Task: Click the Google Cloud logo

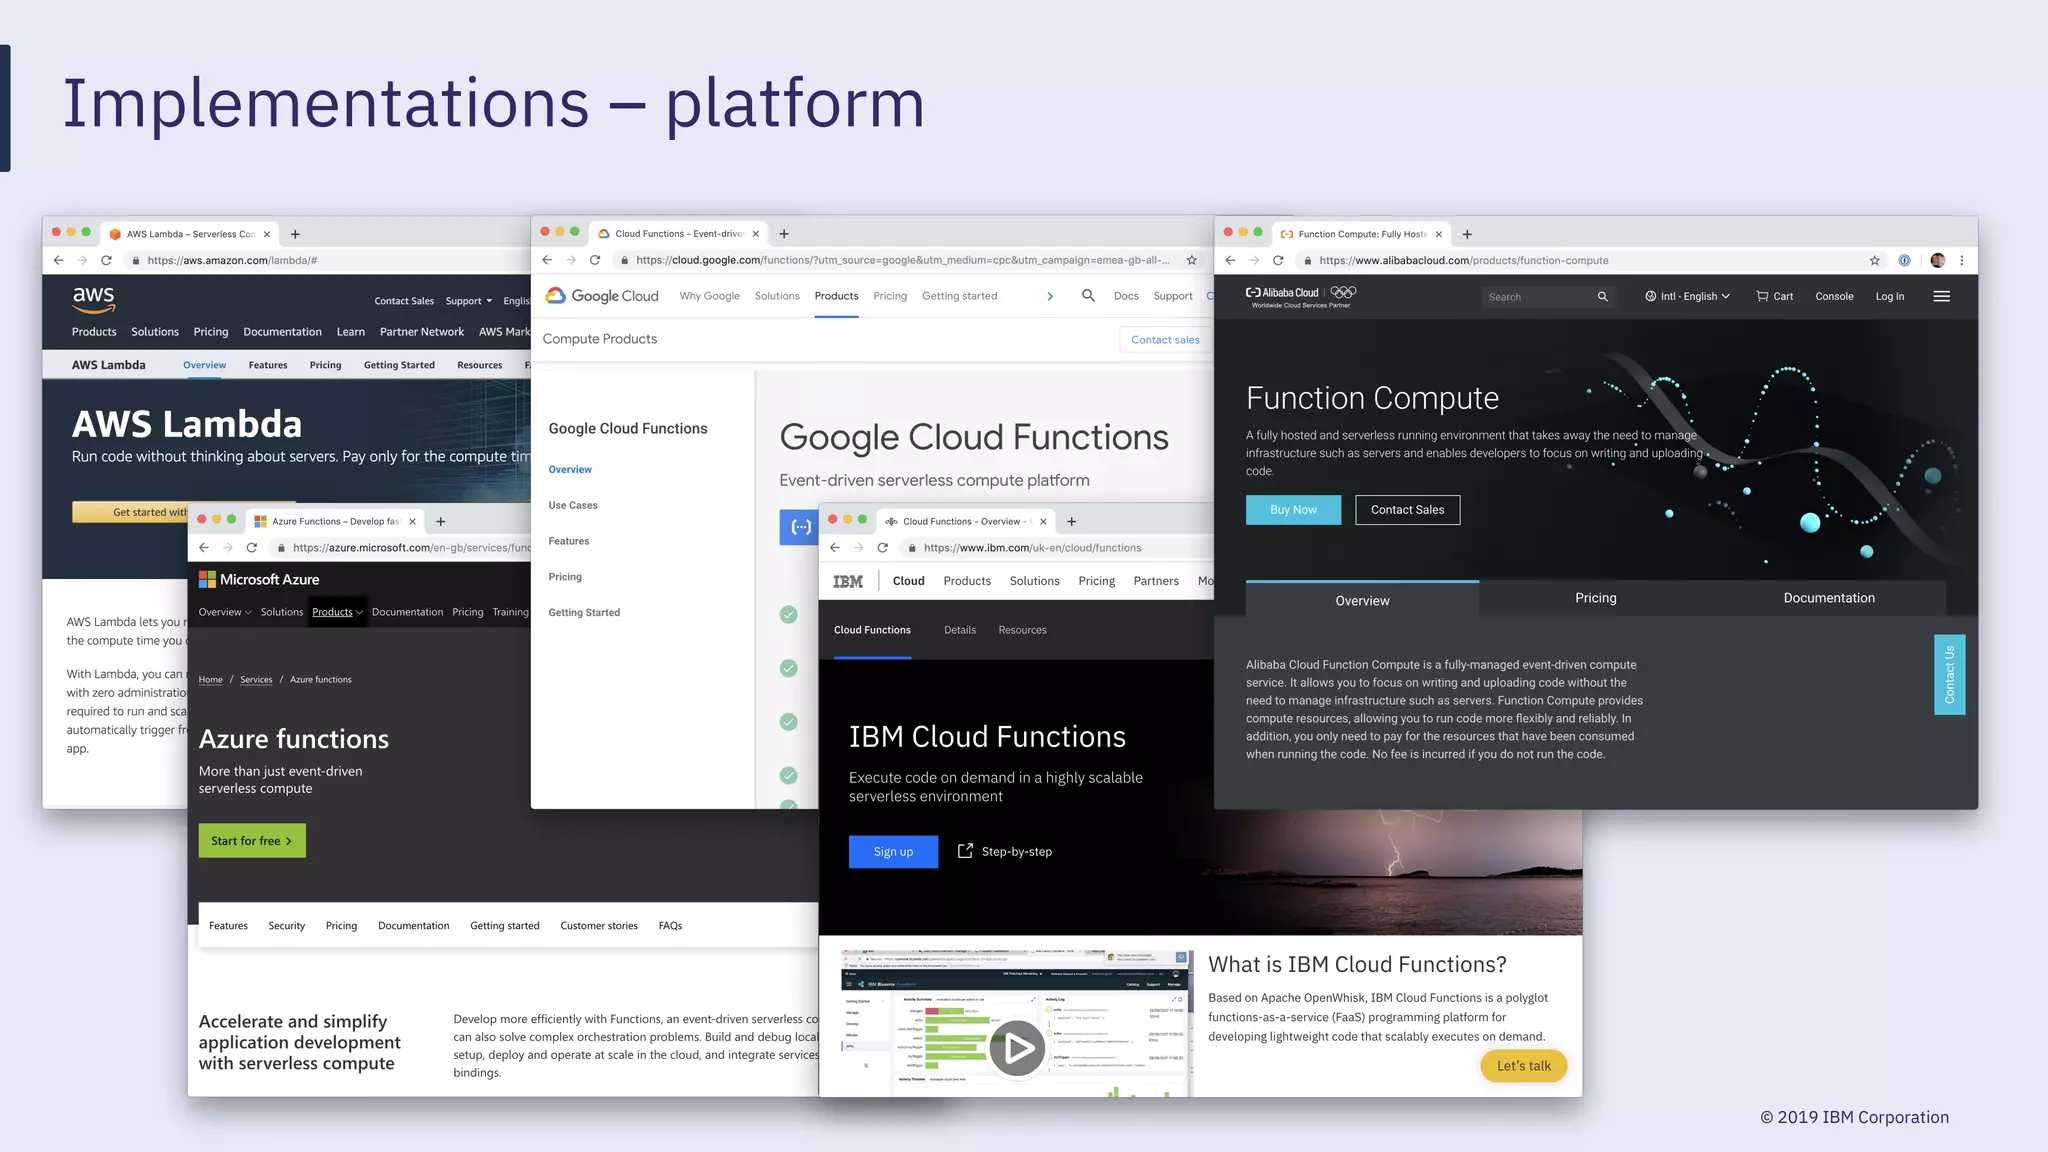Action: pos(602,296)
